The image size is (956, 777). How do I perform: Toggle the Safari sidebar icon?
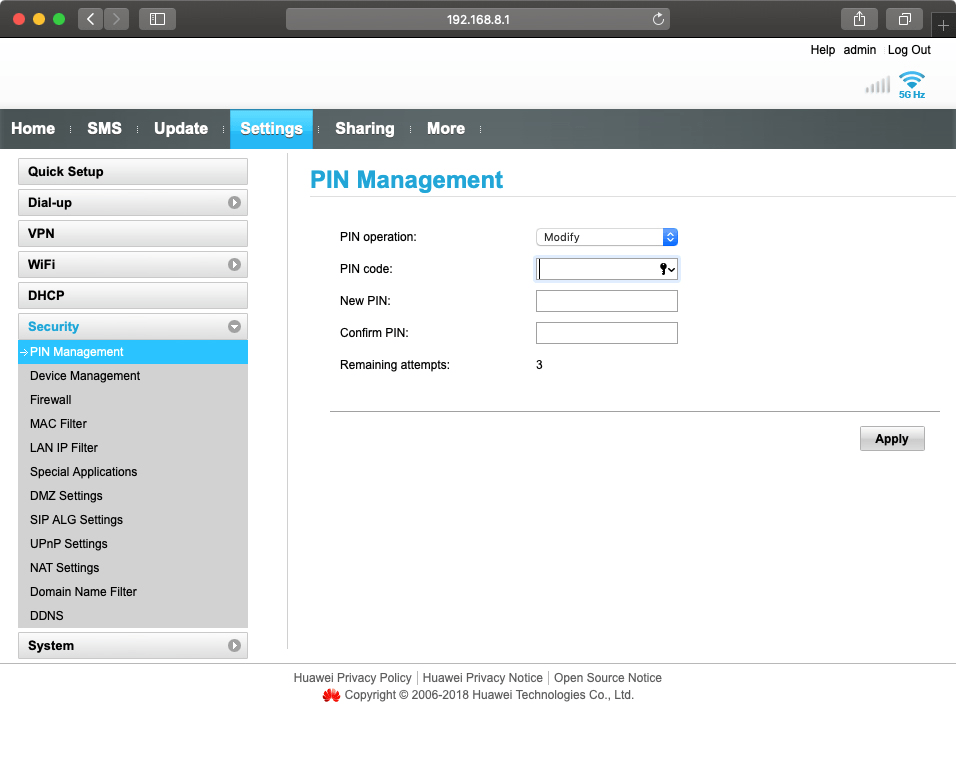click(157, 19)
